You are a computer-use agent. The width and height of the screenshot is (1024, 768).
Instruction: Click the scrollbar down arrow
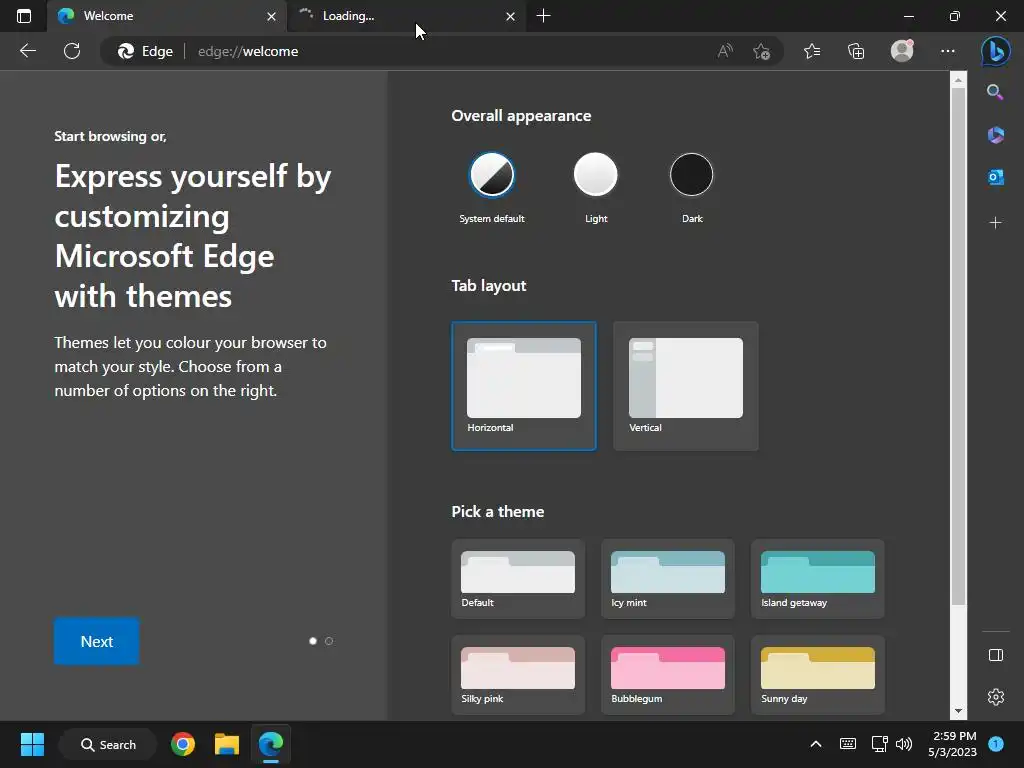click(958, 711)
